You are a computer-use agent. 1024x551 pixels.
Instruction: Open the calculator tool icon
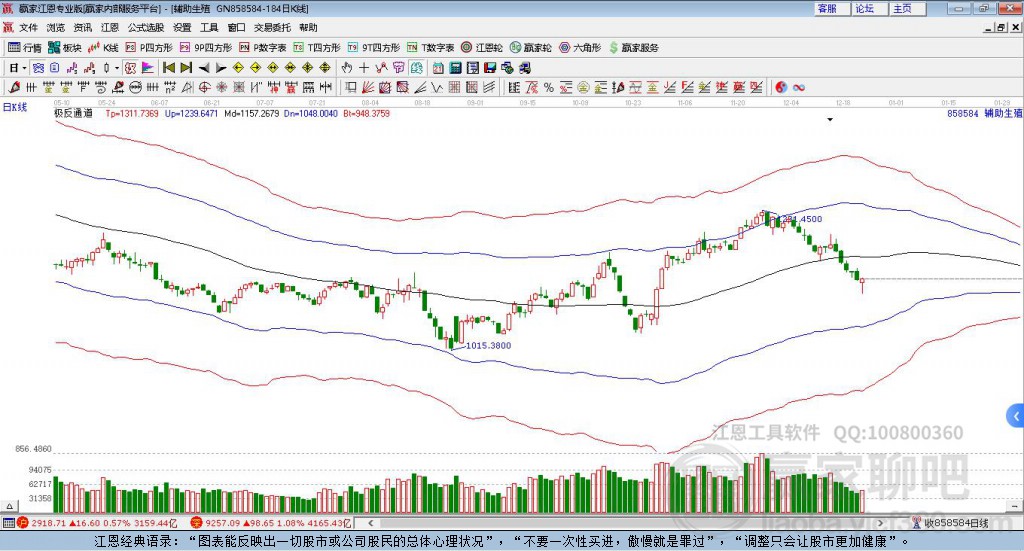click(x=455, y=68)
